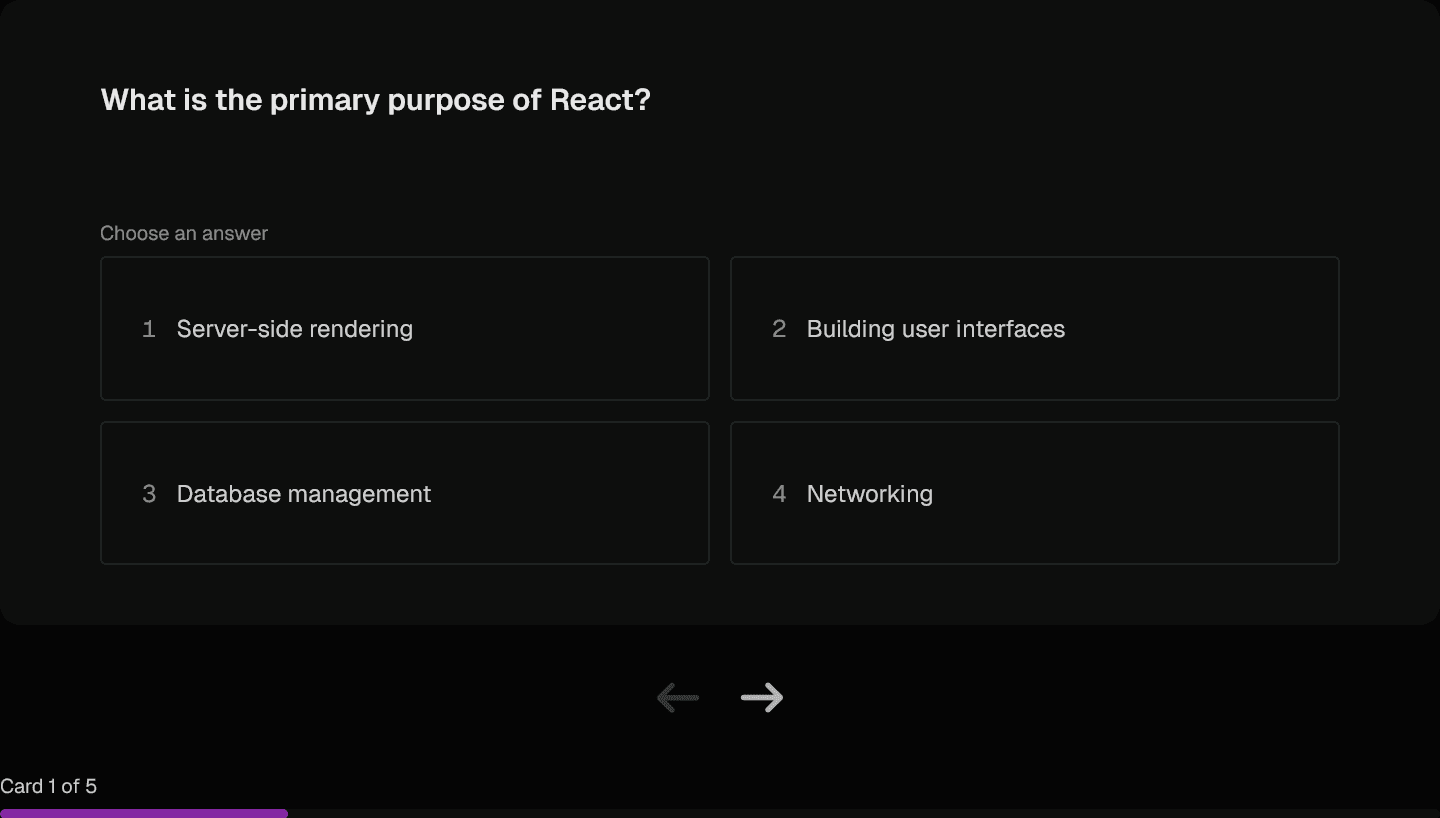
Task: Pick the Networking answer option
Action: pyautogui.click(x=1034, y=493)
